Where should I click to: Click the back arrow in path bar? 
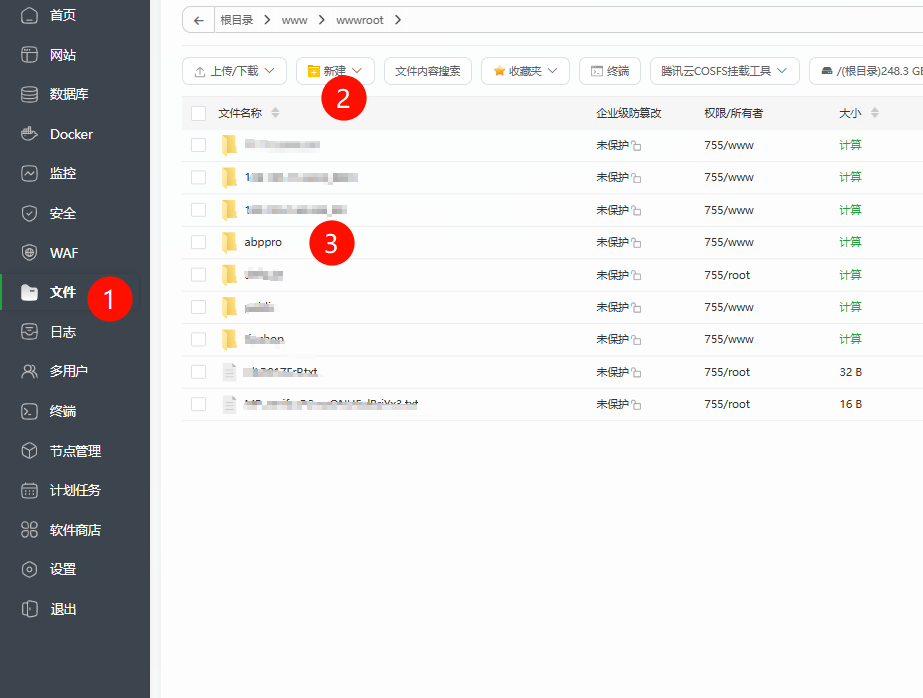(199, 20)
